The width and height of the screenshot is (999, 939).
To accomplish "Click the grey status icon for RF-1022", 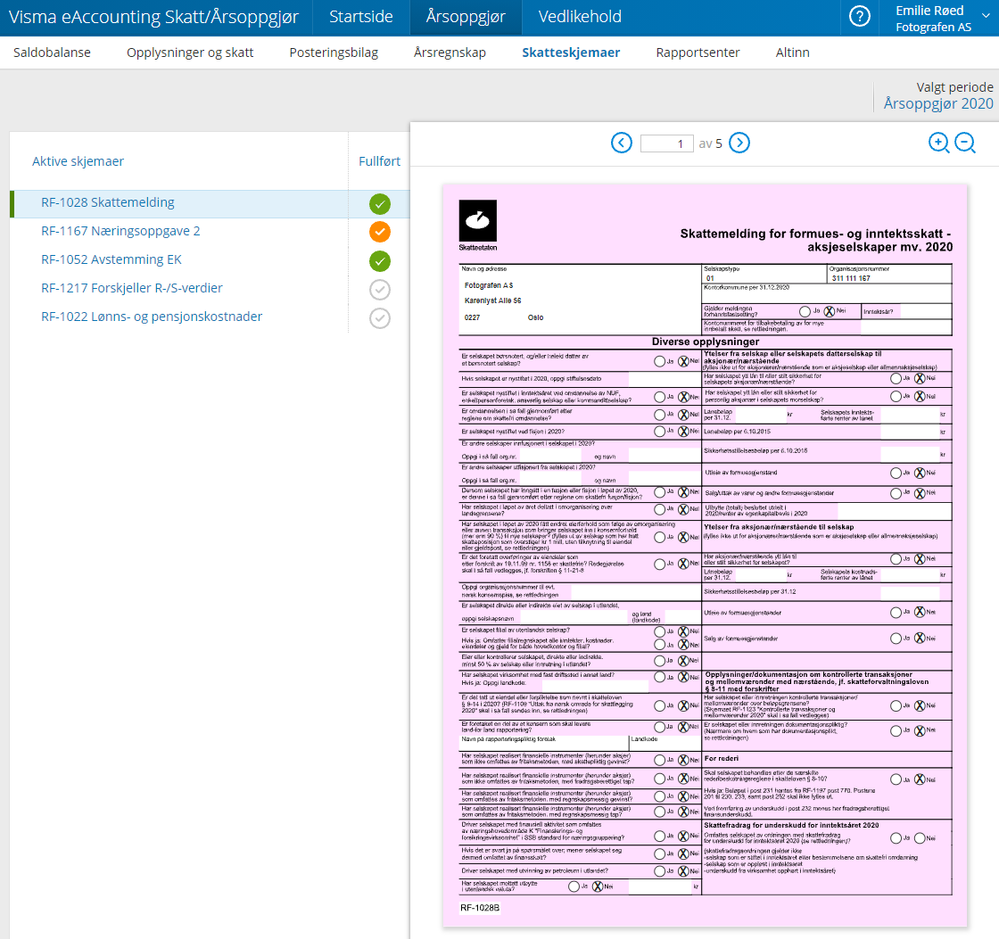I will coord(380,318).
